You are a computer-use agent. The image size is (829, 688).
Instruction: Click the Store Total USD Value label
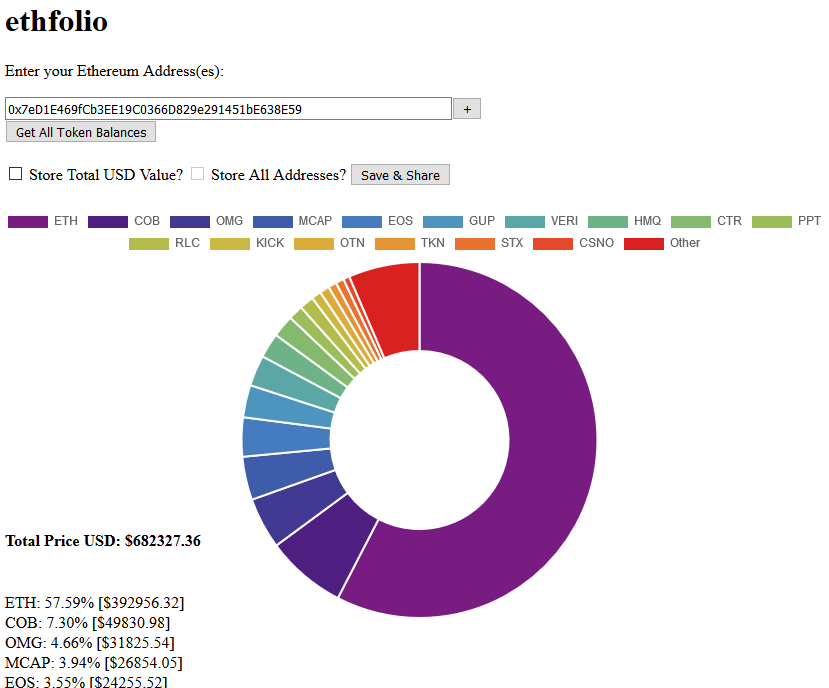(x=106, y=175)
